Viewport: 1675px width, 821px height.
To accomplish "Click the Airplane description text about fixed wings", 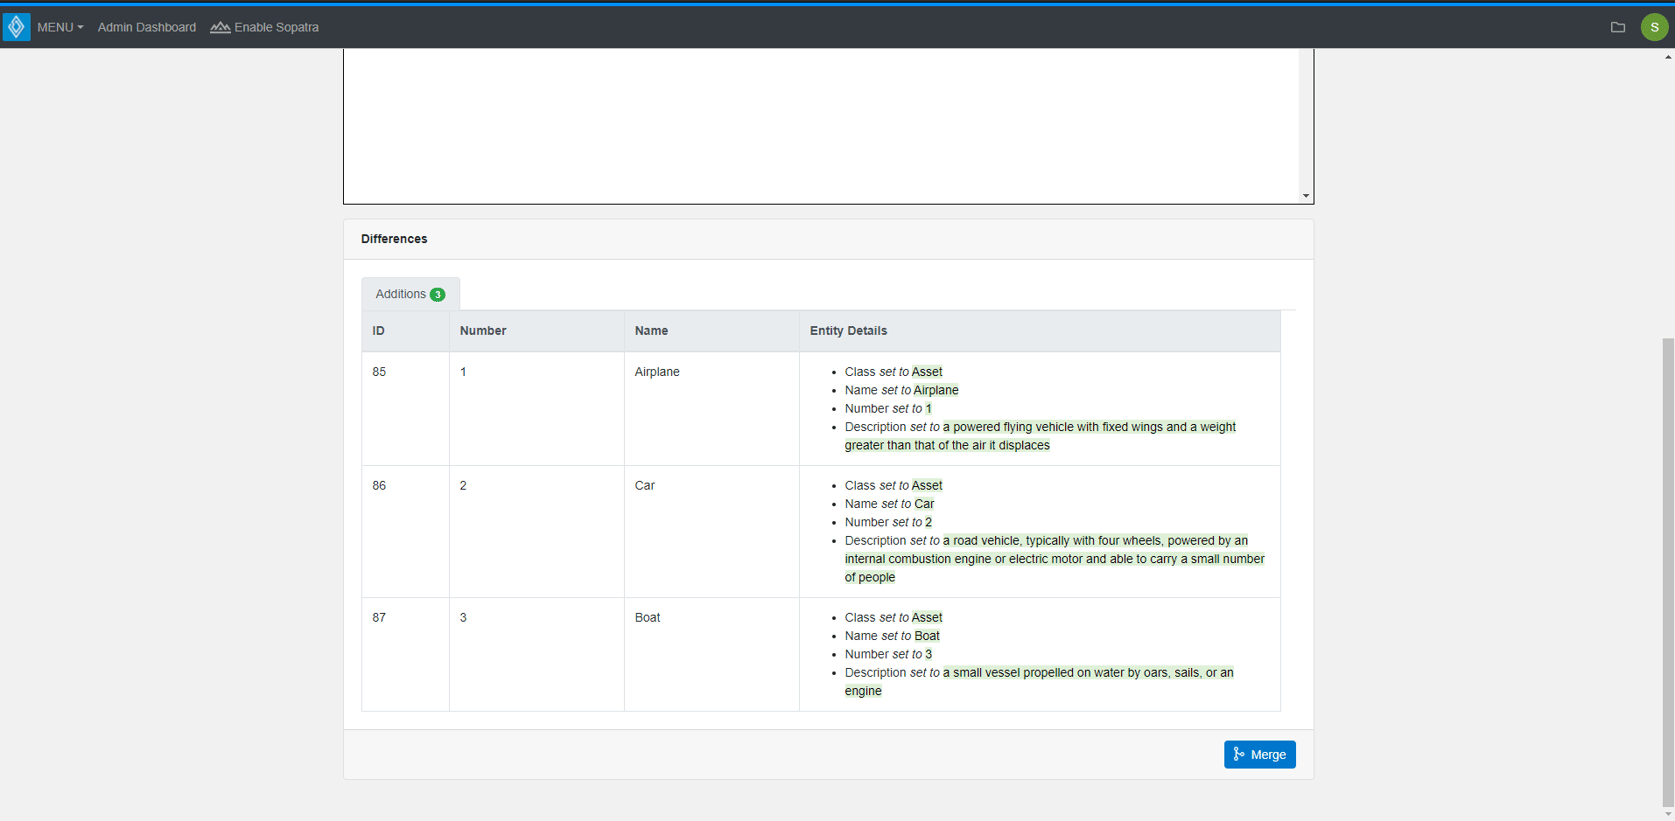I will (x=1040, y=436).
